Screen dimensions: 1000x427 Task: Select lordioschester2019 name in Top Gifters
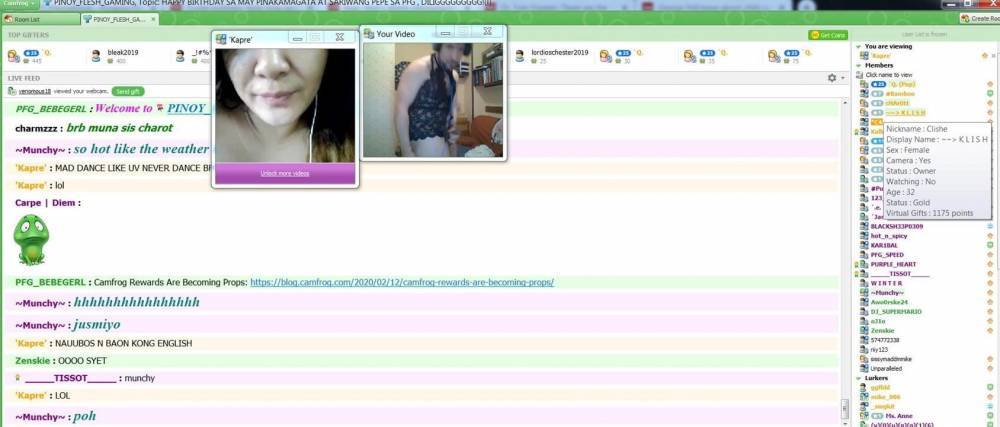click(560, 52)
